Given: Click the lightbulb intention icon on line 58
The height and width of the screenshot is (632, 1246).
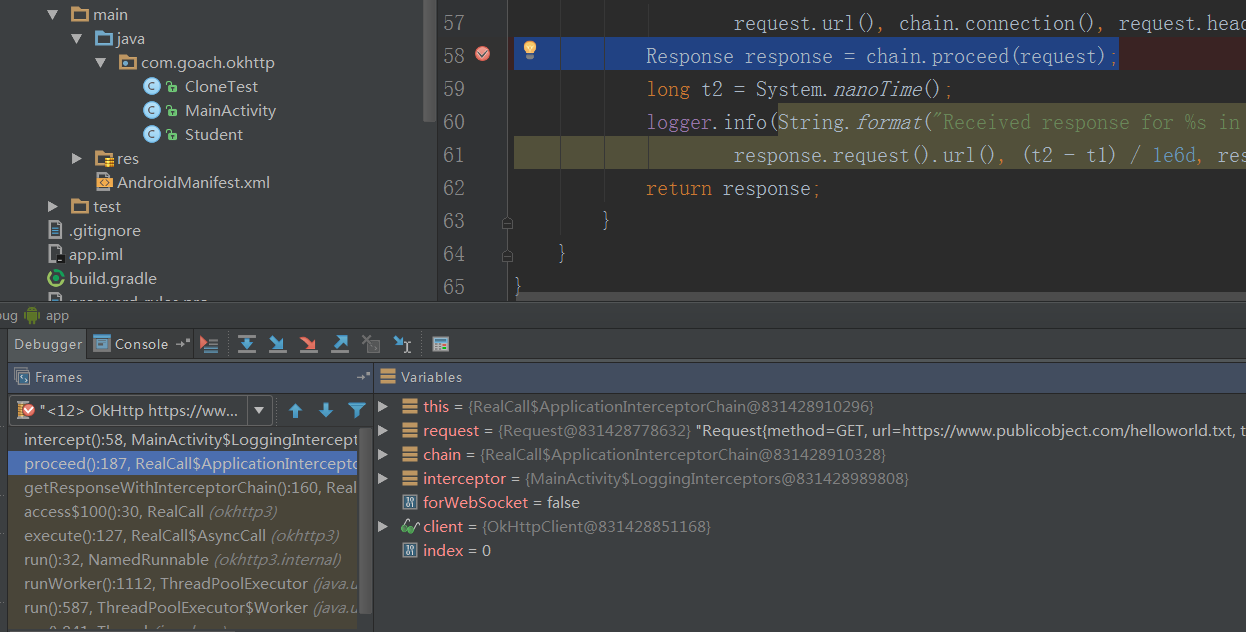Looking at the screenshot, I should [530, 50].
